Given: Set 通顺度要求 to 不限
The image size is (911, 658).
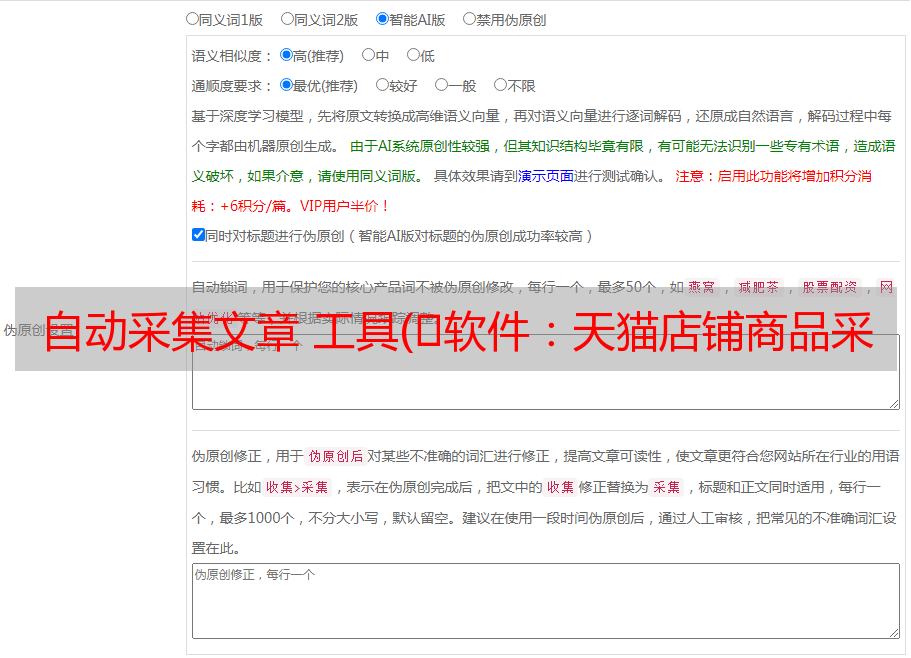Looking at the screenshot, I should (x=500, y=85).
